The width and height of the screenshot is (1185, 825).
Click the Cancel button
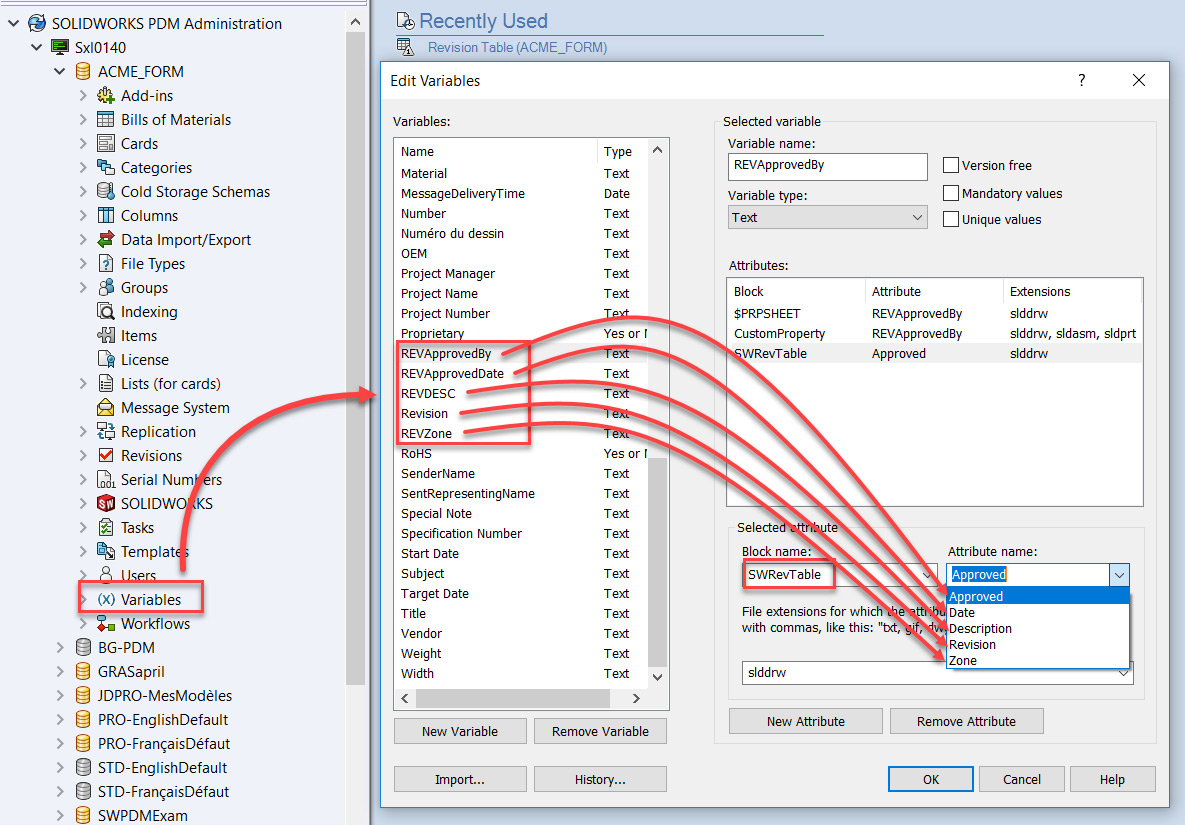pos(1022,779)
